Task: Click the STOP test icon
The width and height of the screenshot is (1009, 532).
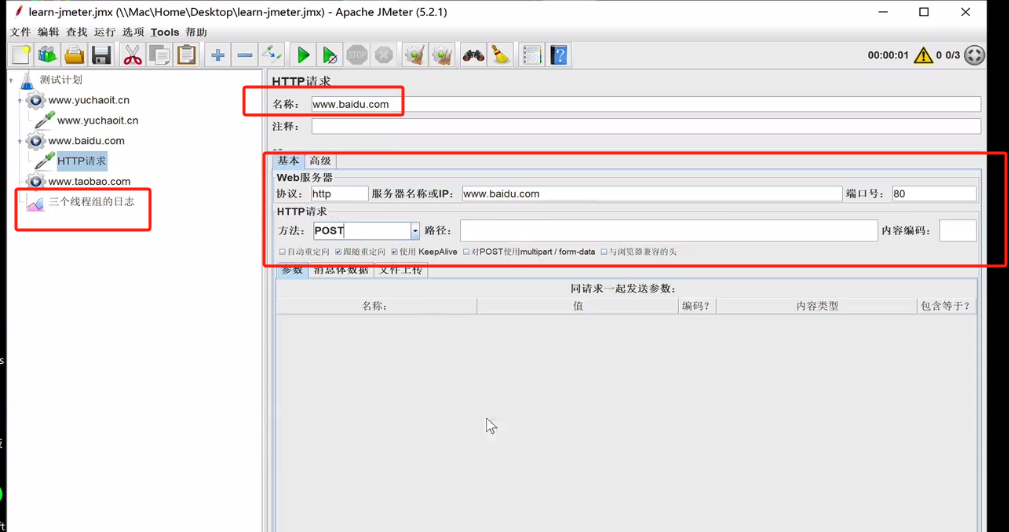Action: [x=357, y=55]
